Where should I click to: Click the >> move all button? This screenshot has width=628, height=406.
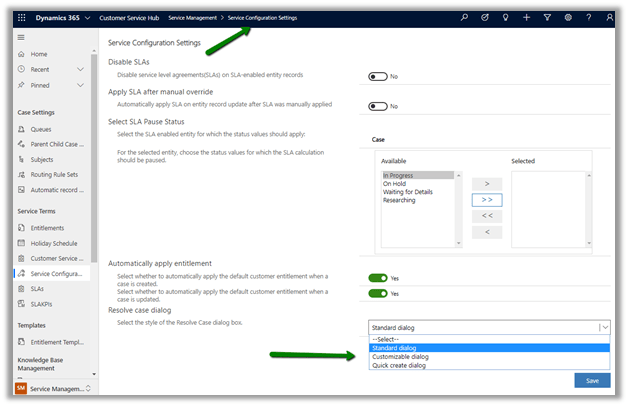(487, 200)
